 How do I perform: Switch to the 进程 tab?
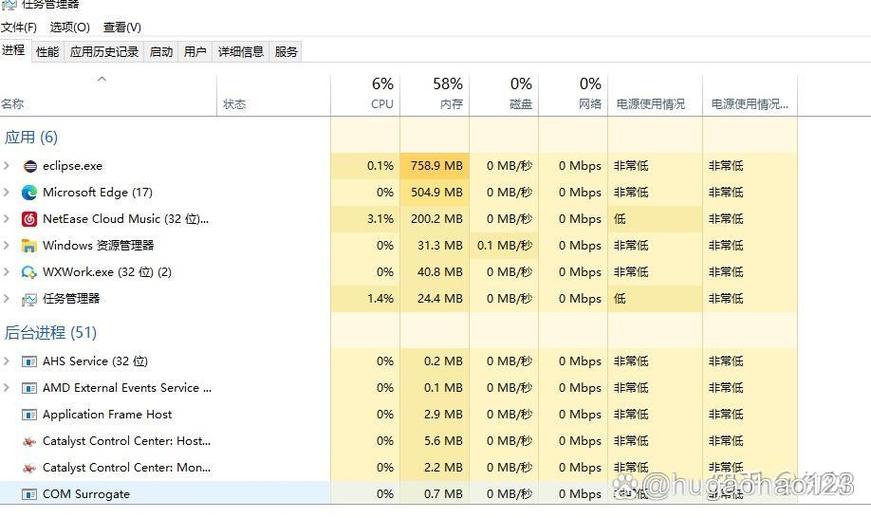click(13, 51)
